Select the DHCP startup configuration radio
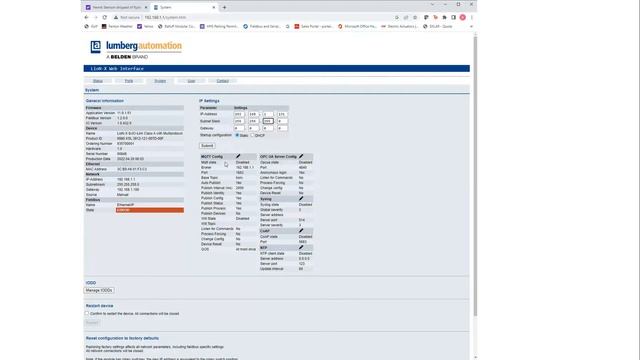 point(252,135)
